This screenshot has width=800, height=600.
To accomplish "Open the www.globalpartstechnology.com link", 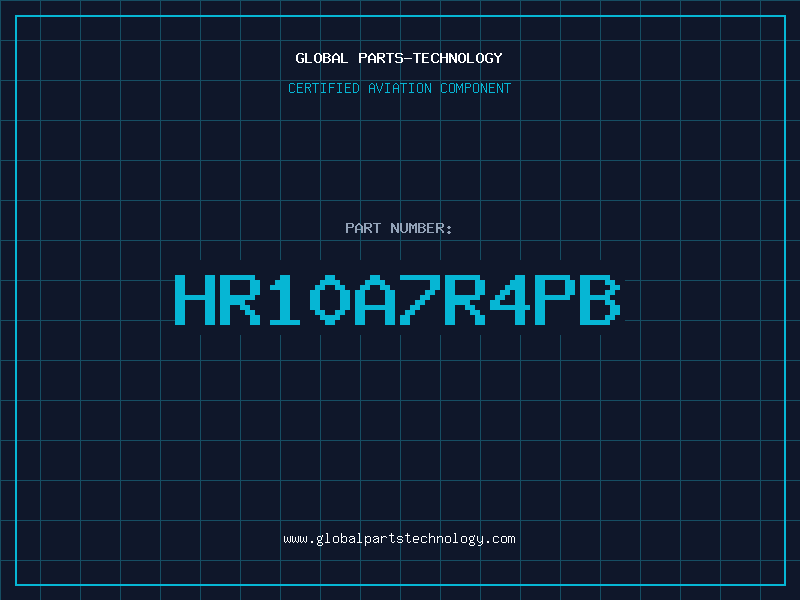I will (x=399, y=539).
